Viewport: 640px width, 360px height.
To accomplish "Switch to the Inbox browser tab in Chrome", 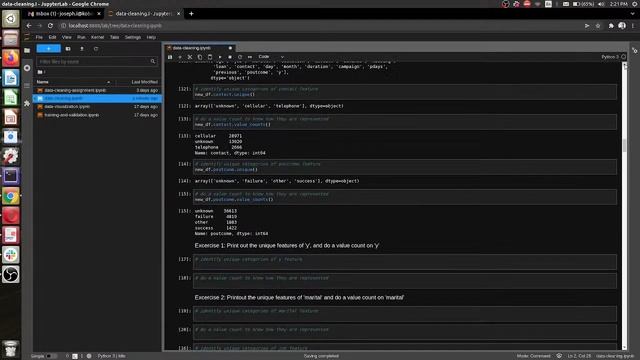I will point(64,13).
